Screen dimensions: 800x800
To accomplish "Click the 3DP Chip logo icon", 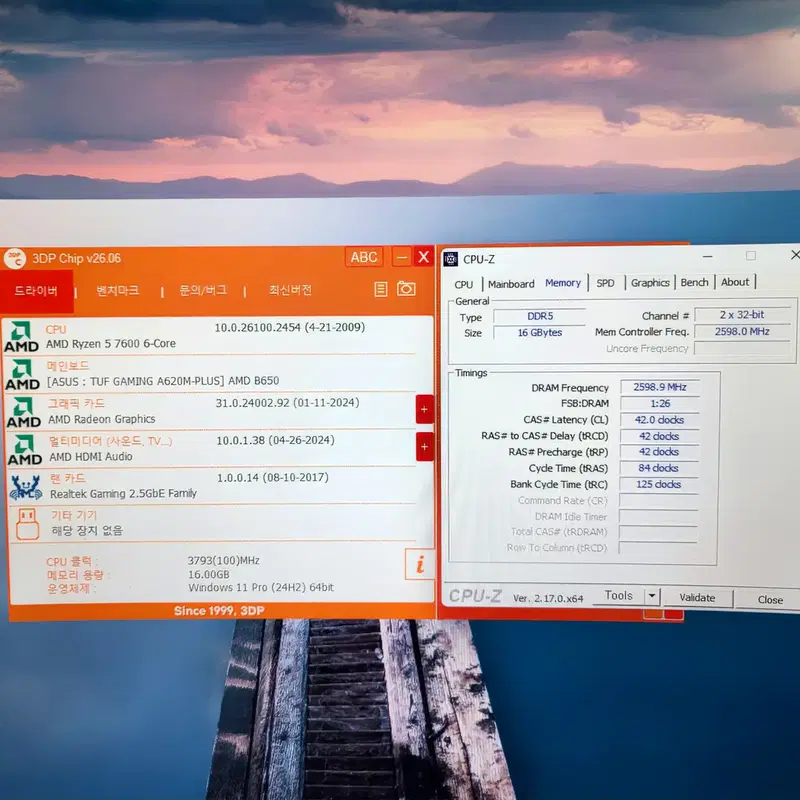I will click(x=15, y=259).
